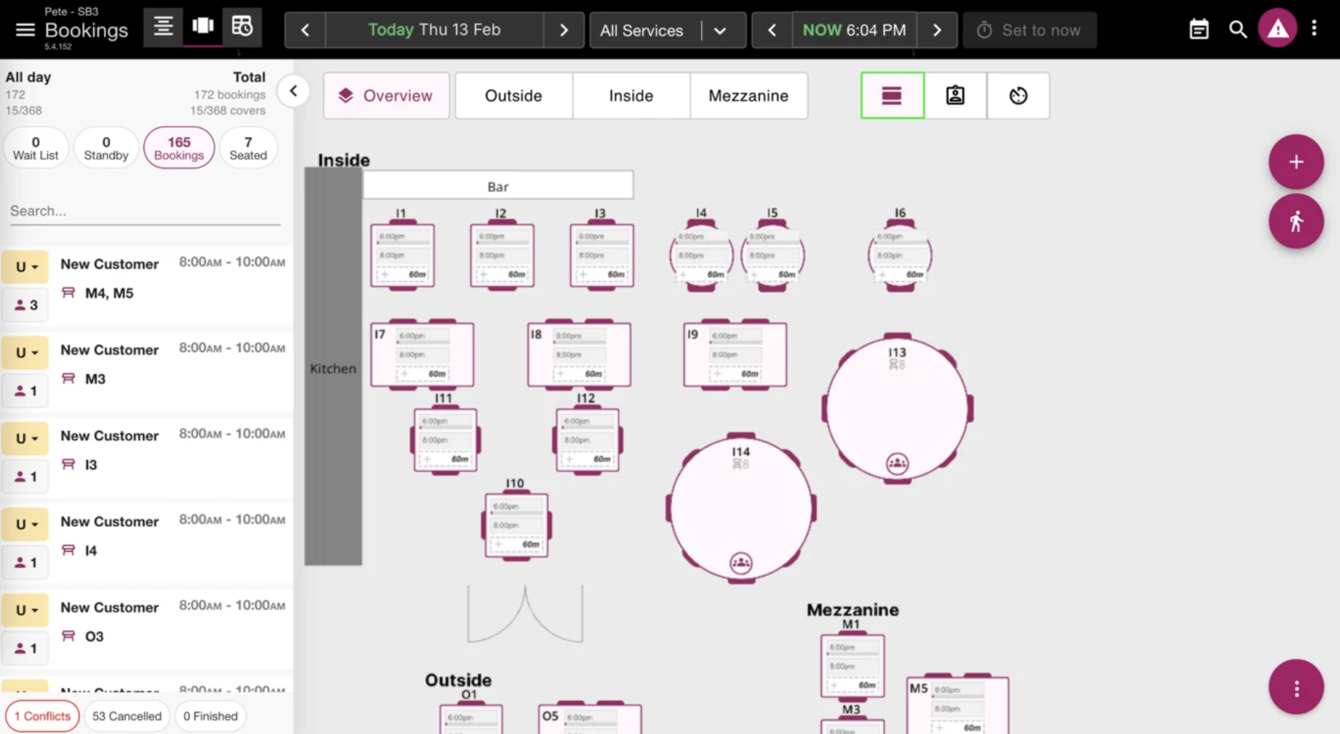Open status dropdown for the I3 booking
The height and width of the screenshot is (734, 1340).
click(25, 439)
